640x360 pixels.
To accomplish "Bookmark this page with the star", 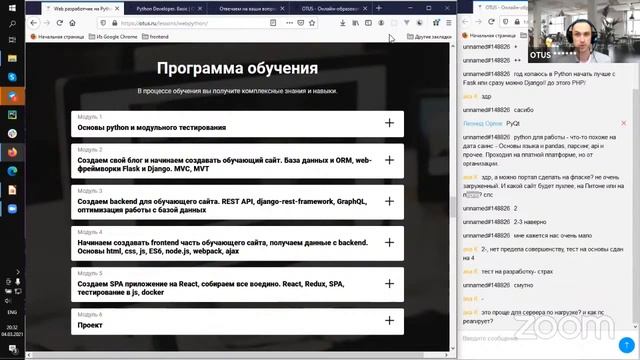I will pyautogui.click(x=312, y=23).
